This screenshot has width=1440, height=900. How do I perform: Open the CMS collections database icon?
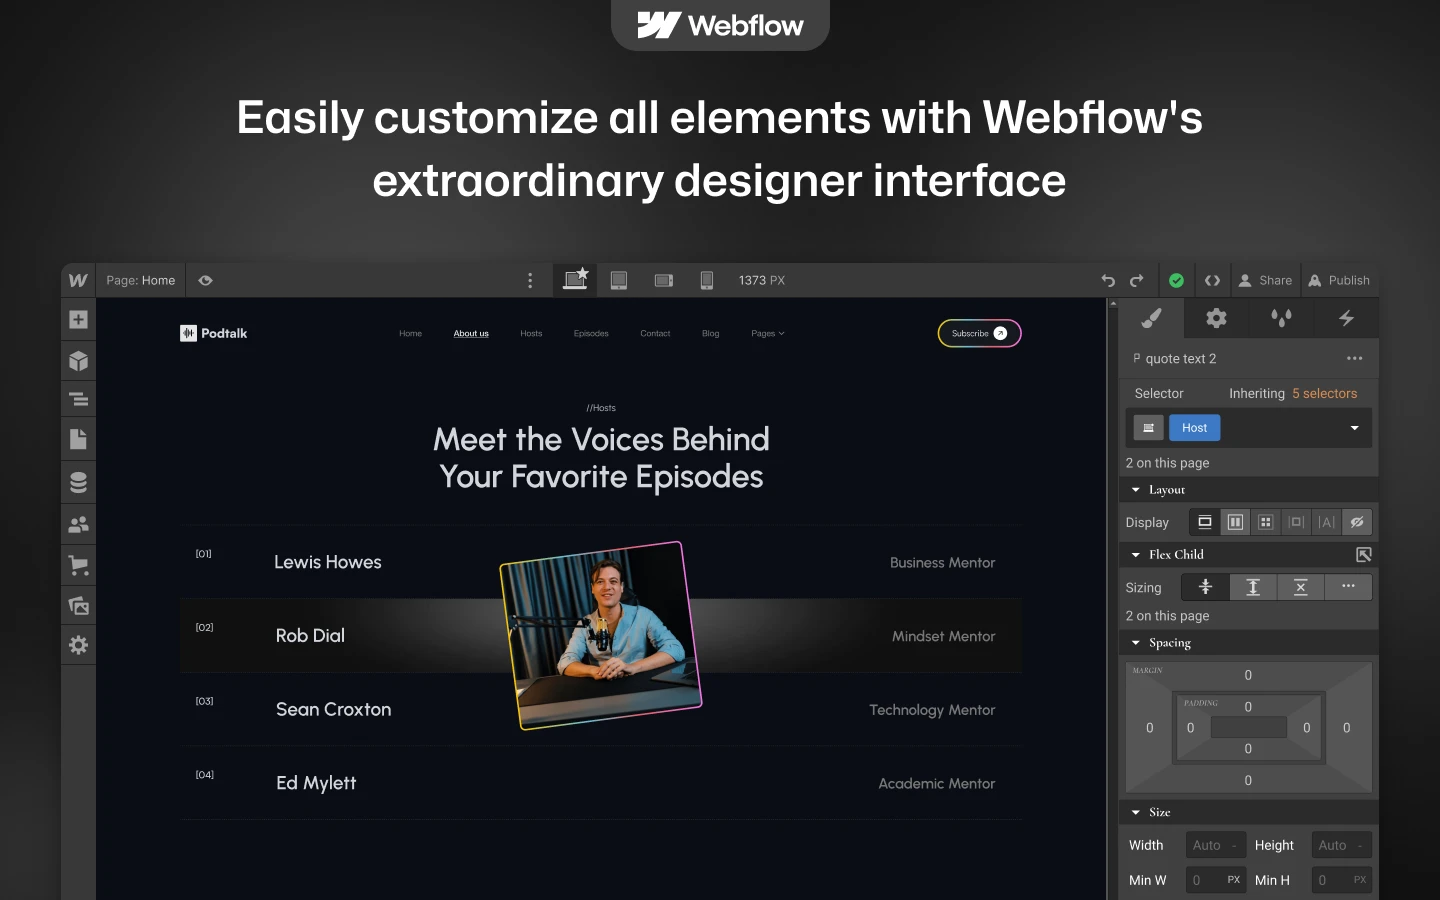(78, 482)
